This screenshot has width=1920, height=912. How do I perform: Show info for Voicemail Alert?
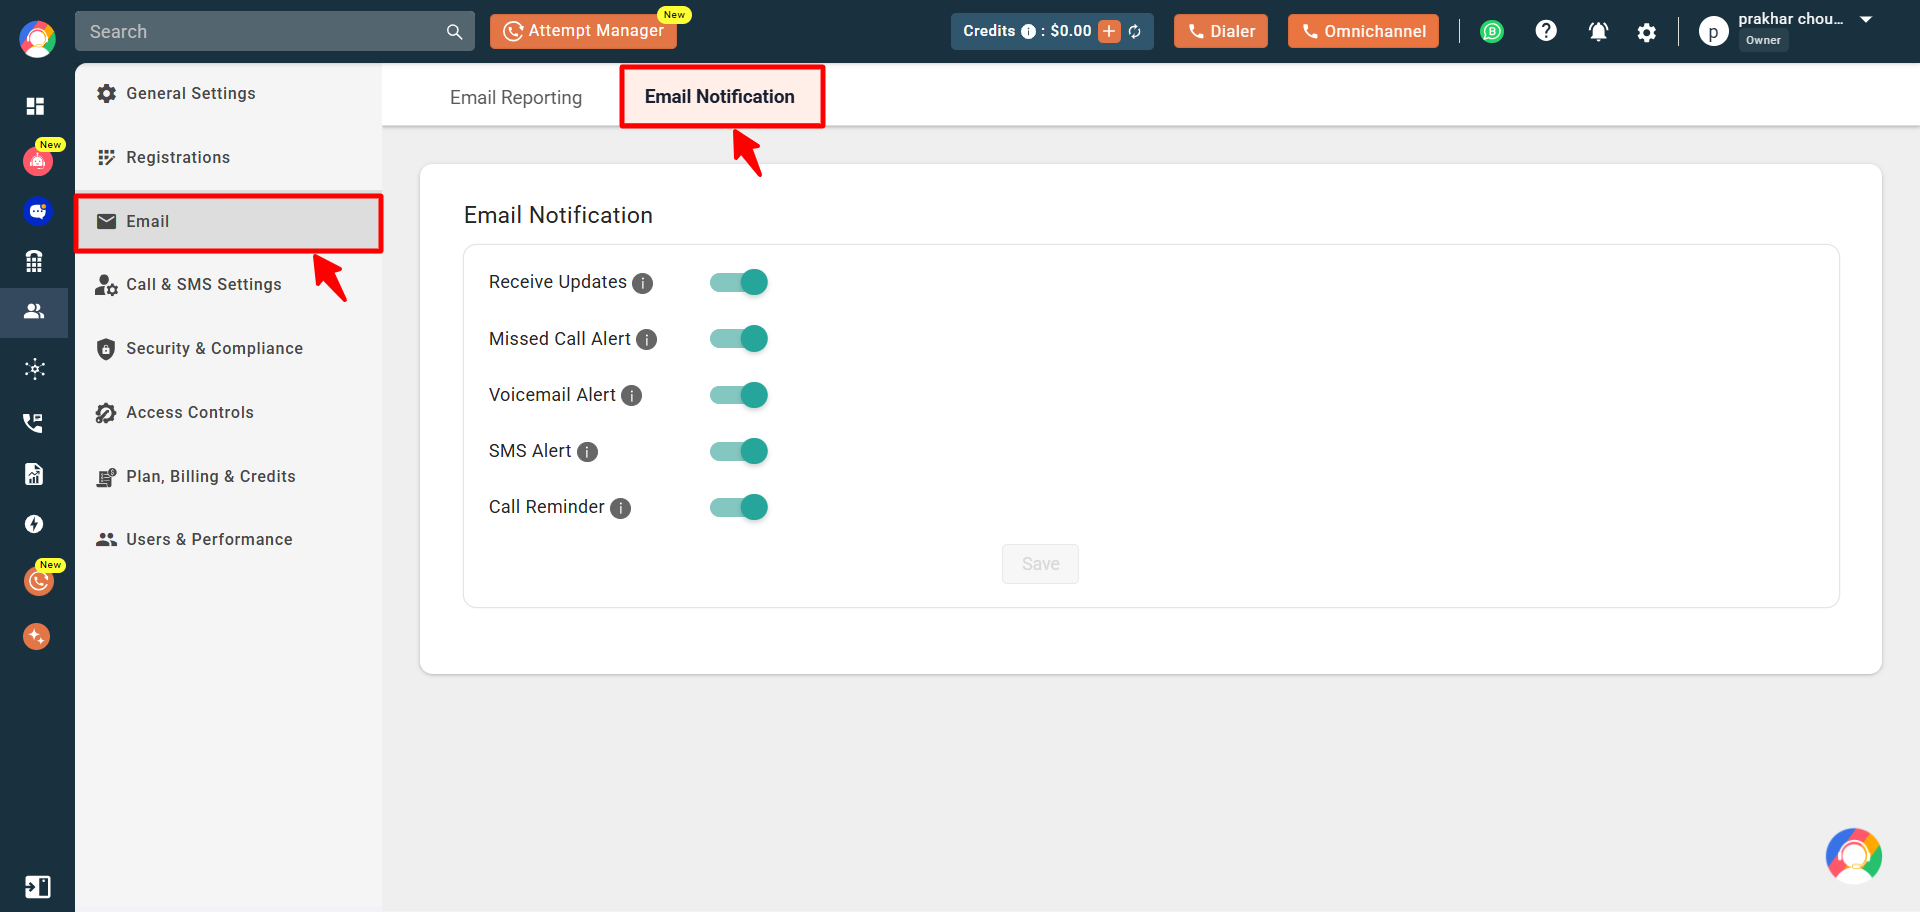[632, 396]
